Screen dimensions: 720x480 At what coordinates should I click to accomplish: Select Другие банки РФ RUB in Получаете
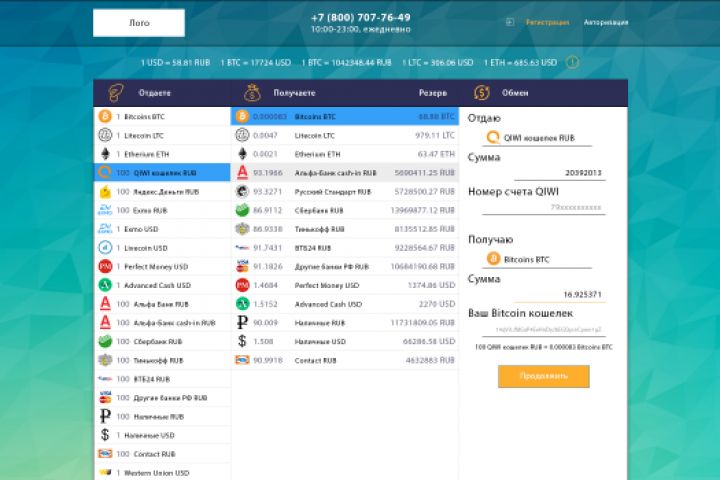point(344,266)
